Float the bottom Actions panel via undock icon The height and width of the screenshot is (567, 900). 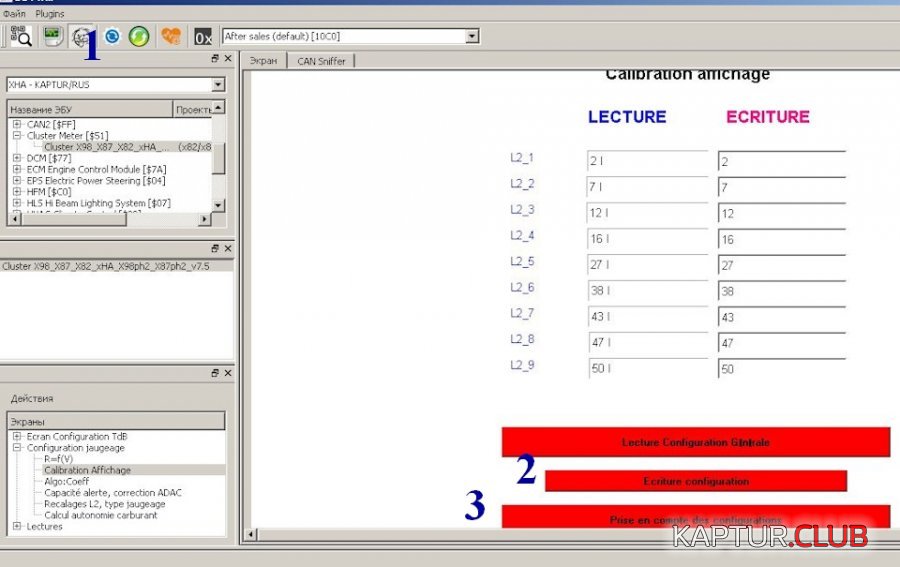coord(215,373)
